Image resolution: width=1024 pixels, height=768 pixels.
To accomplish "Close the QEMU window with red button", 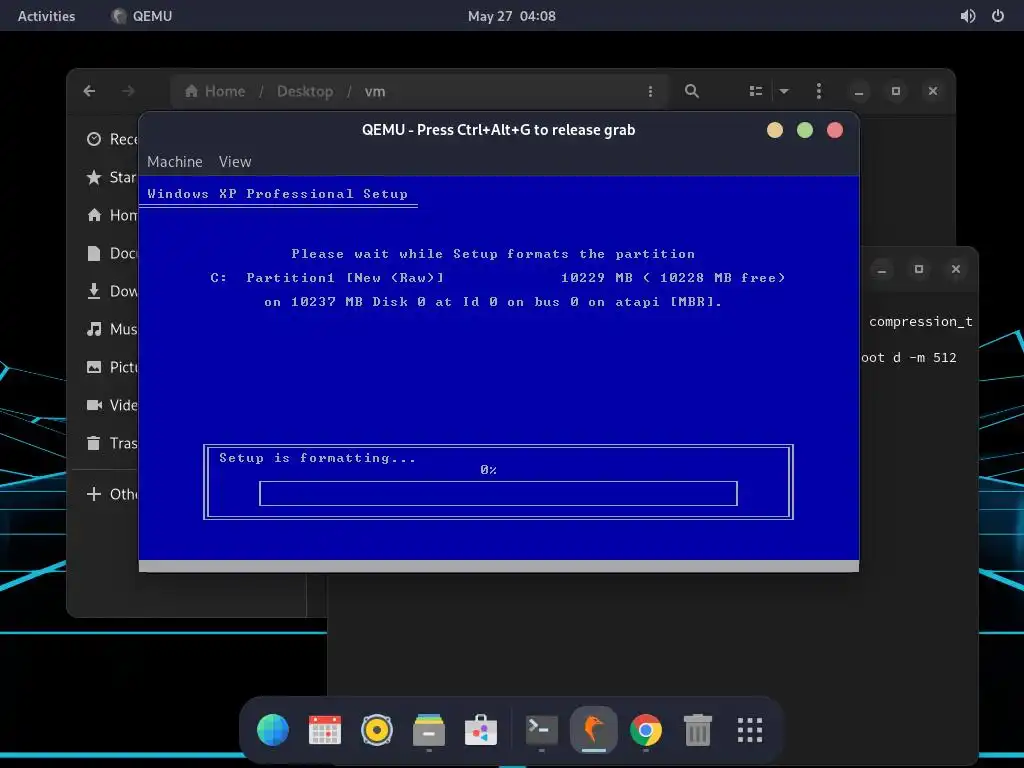I will pyautogui.click(x=835, y=130).
